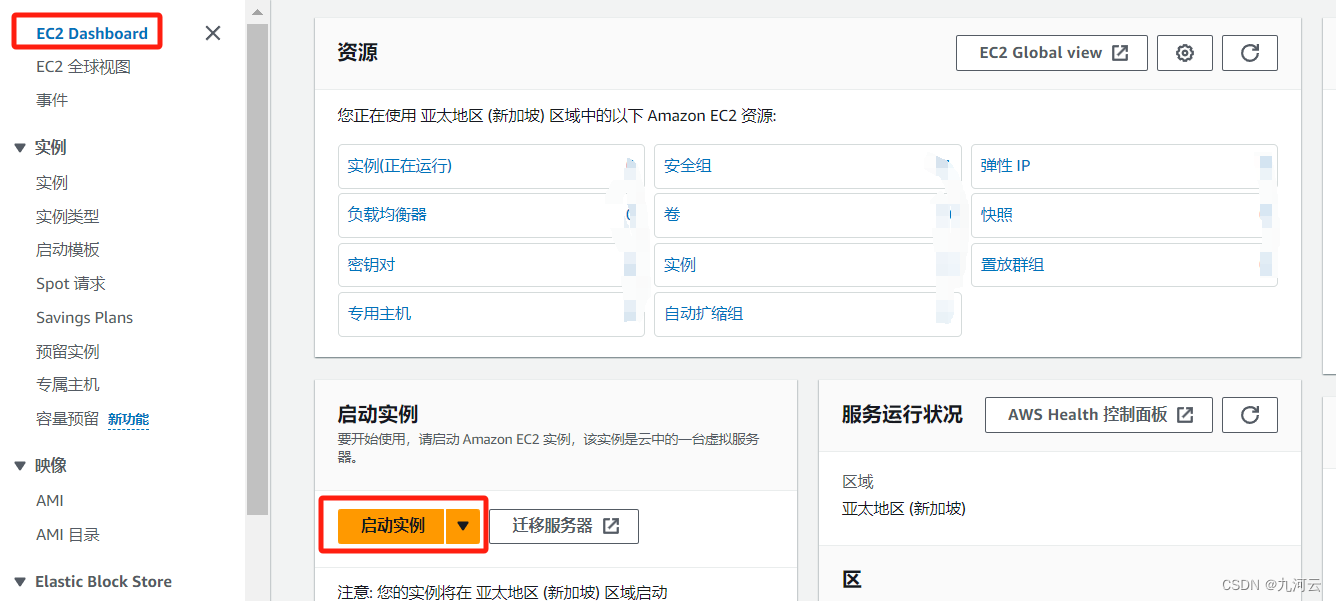Open EC2 全球视图 in sidebar

pos(83,67)
